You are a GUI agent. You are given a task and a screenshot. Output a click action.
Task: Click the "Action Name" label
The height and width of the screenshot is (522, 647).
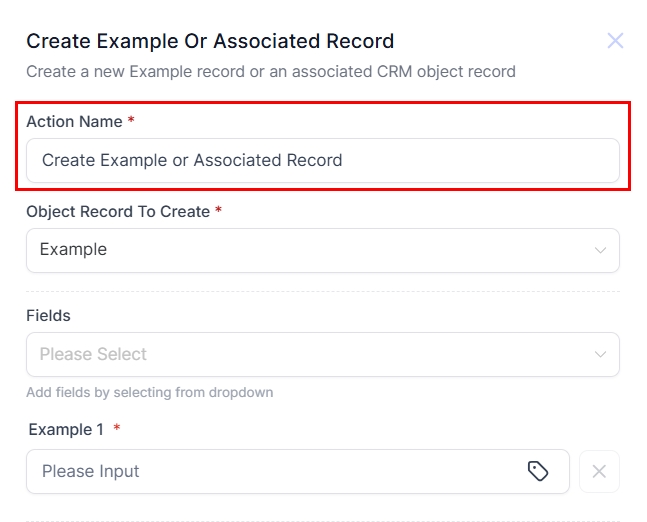coord(74,121)
